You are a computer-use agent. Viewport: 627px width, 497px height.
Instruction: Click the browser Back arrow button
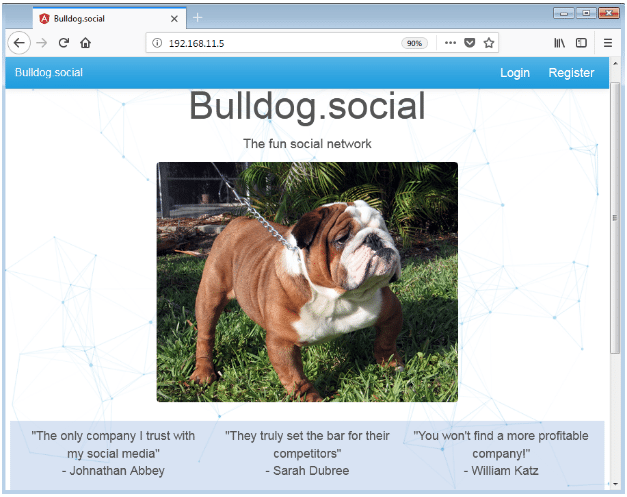click(x=19, y=43)
